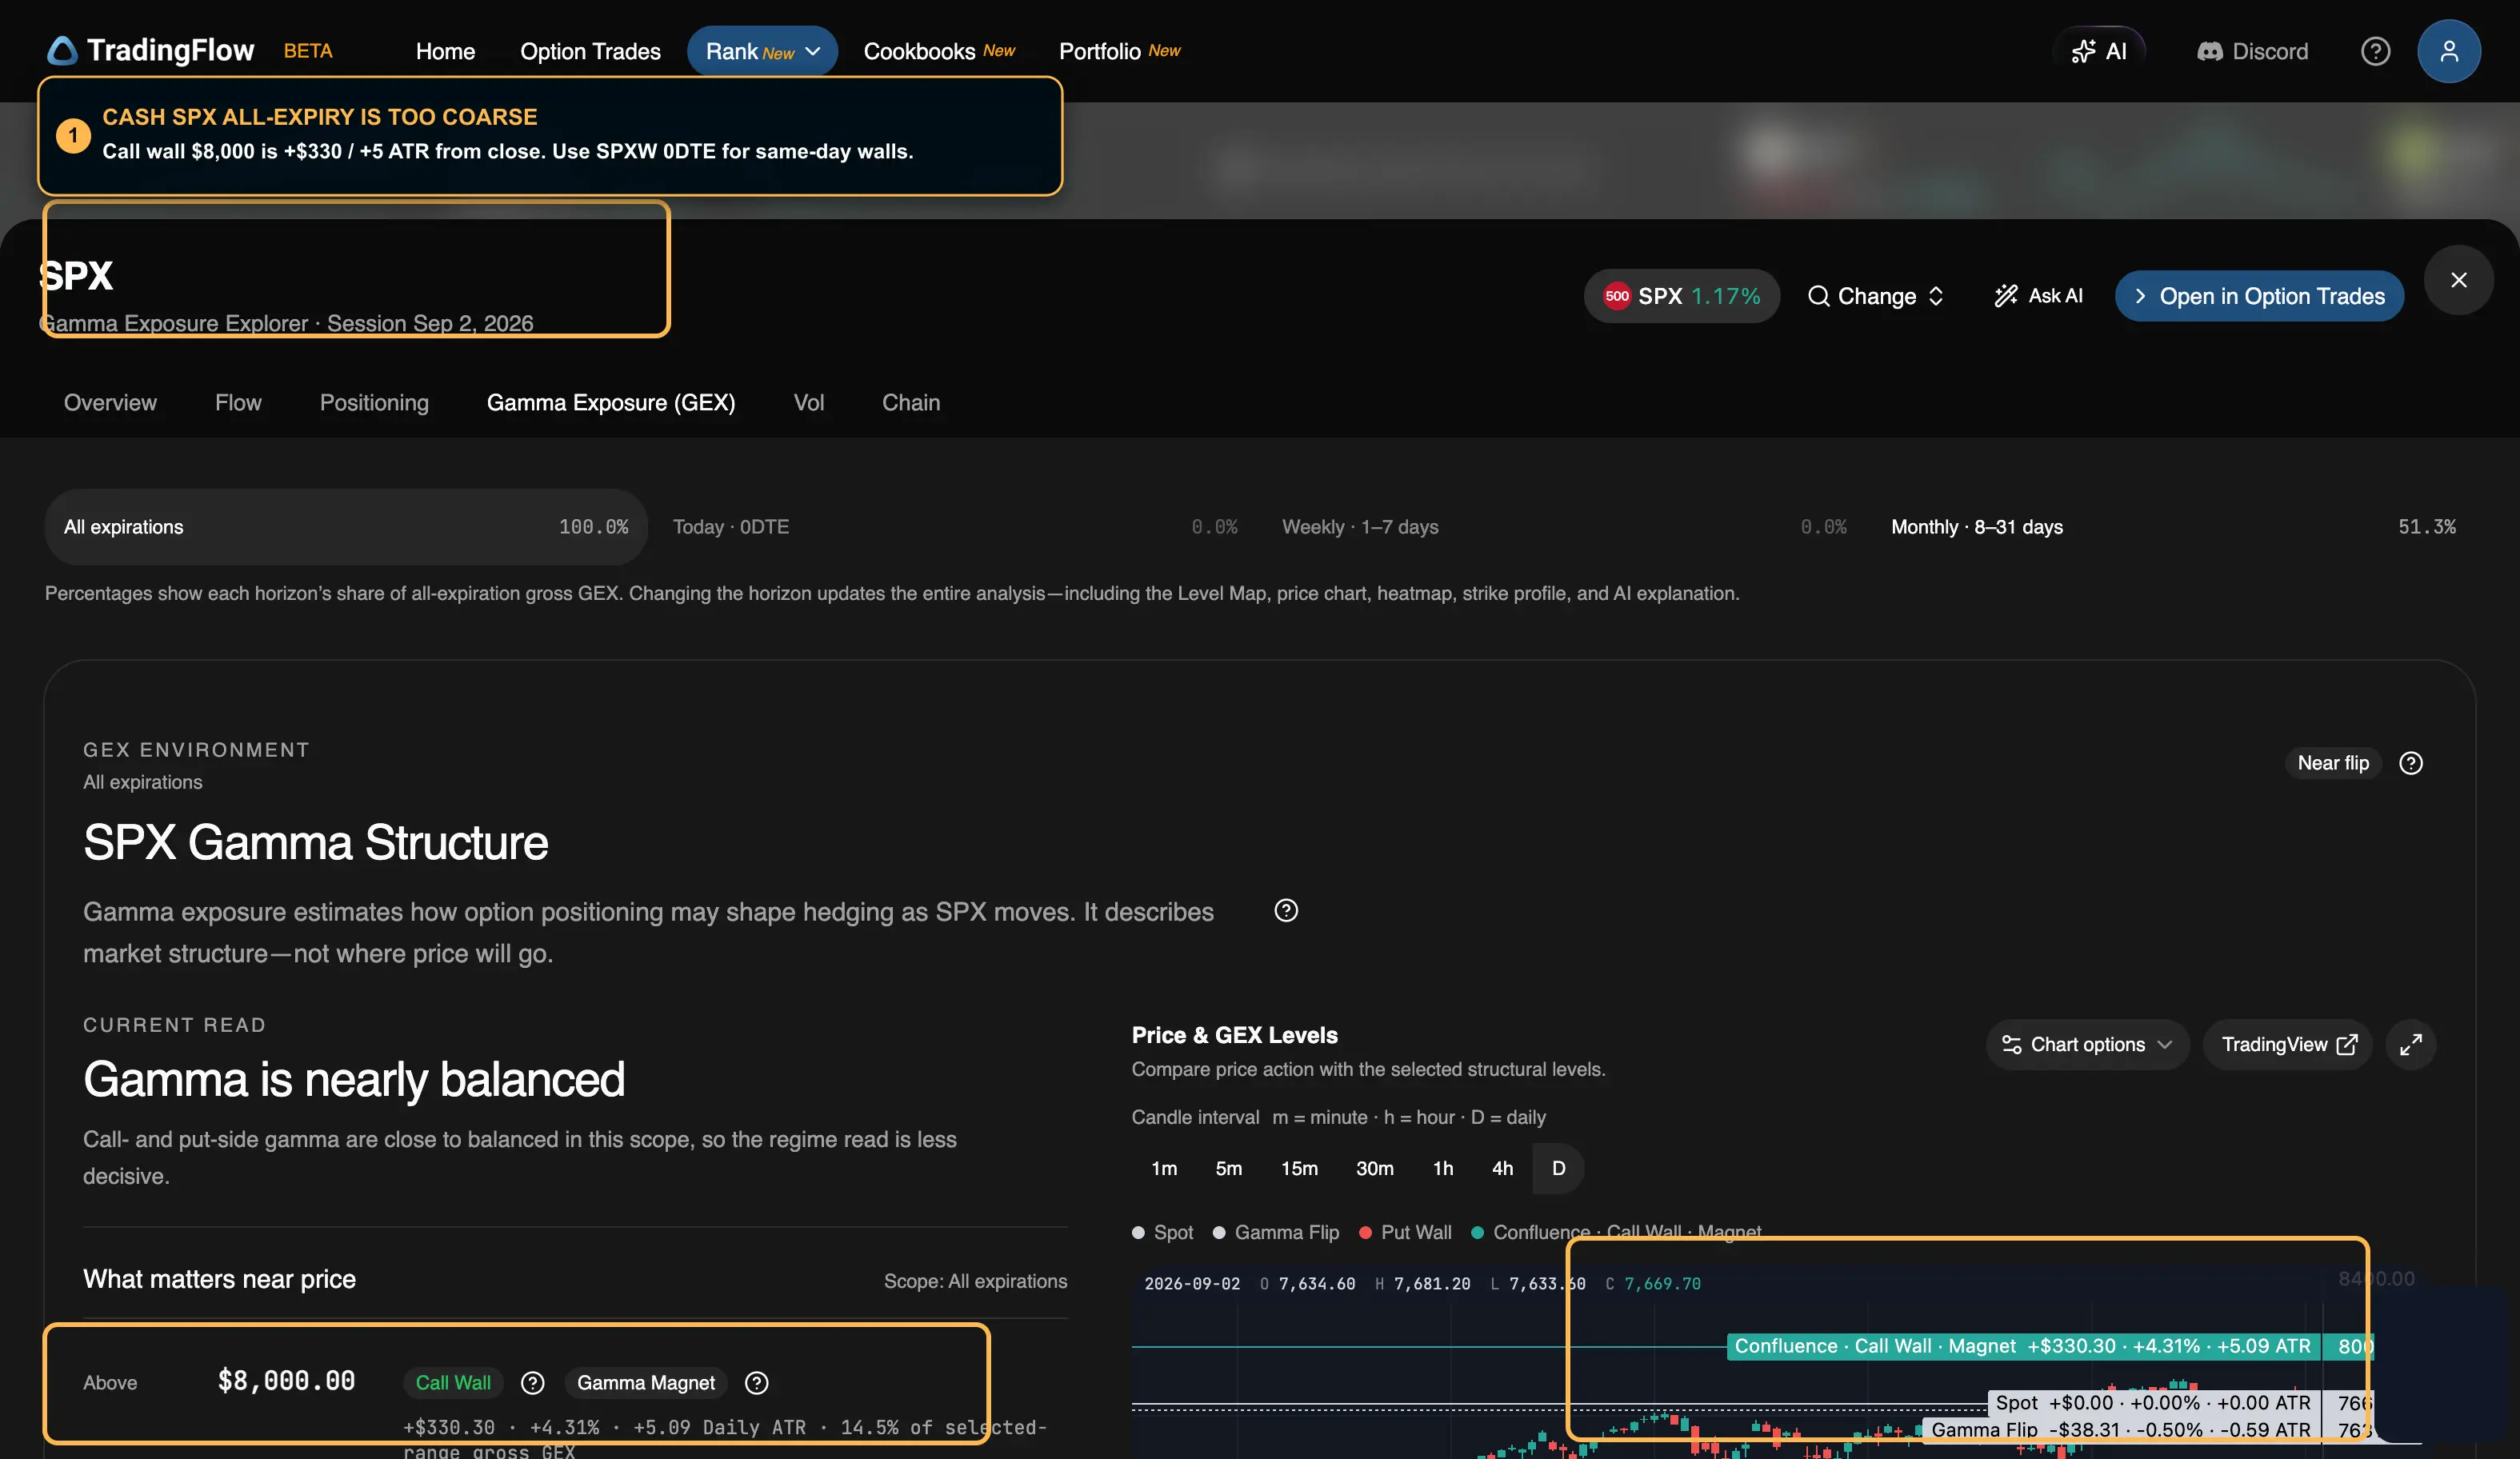This screenshot has height=1459, width=2520.
Task: Select Monthly 8–31 days horizon
Action: (x=2173, y=527)
